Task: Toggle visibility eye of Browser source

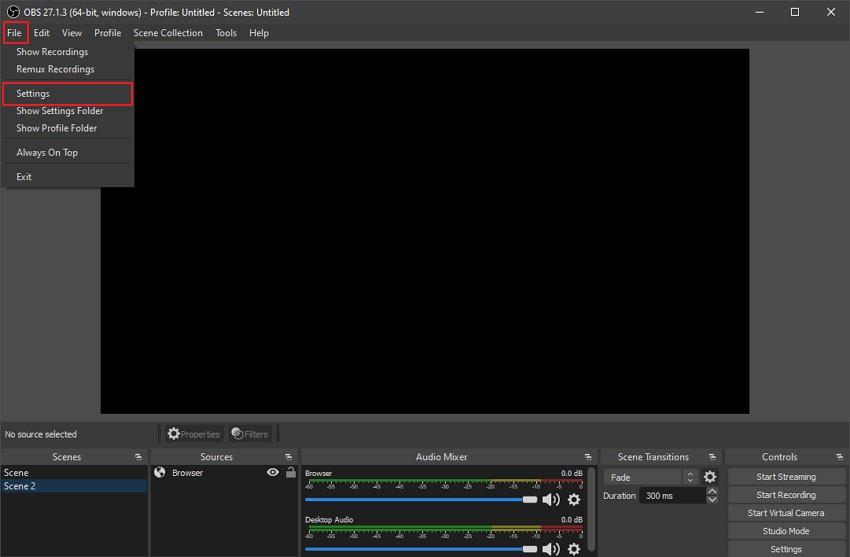Action: pos(273,473)
